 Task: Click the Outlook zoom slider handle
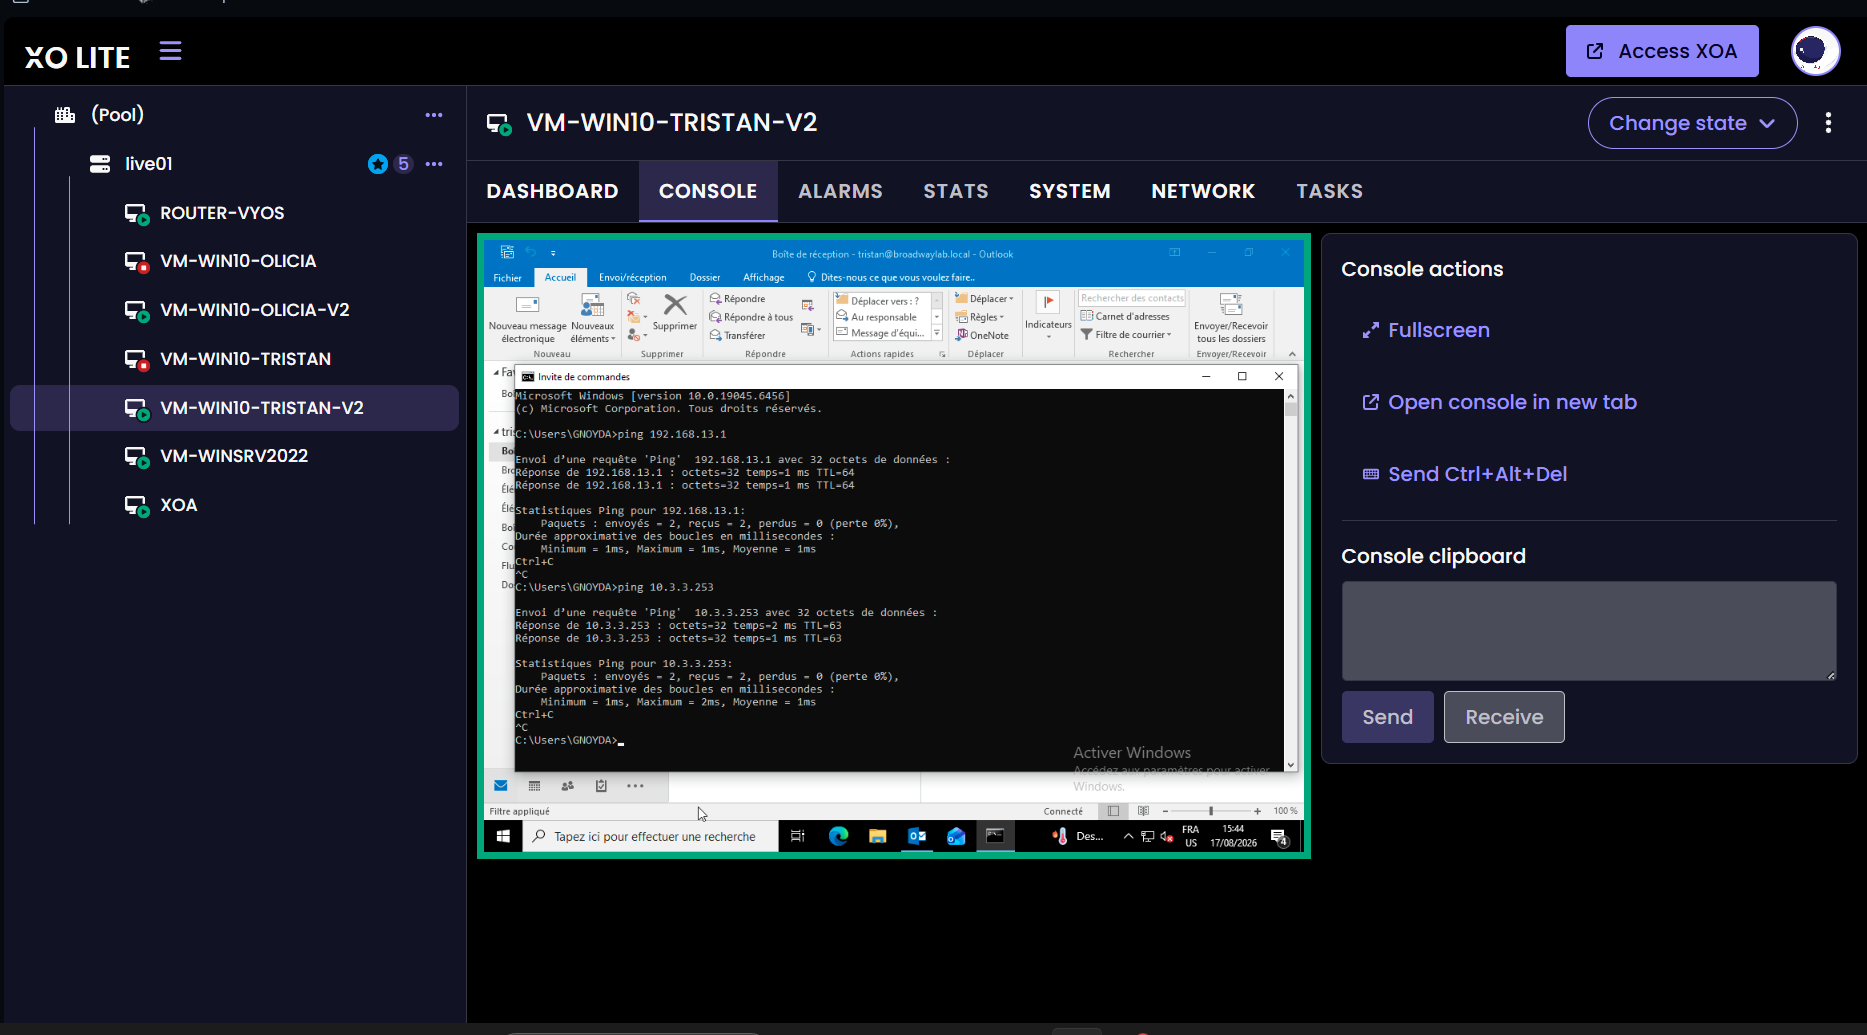(x=1210, y=811)
